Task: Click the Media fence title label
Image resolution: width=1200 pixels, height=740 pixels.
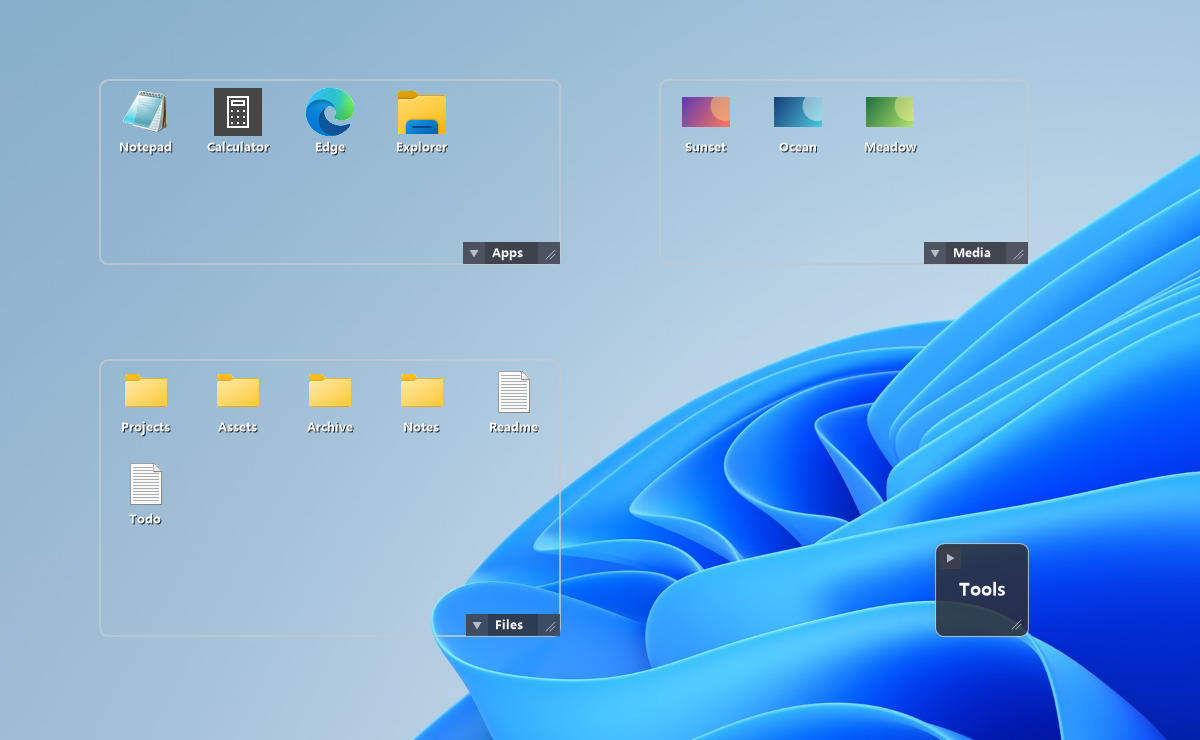Action: (972, 253)
